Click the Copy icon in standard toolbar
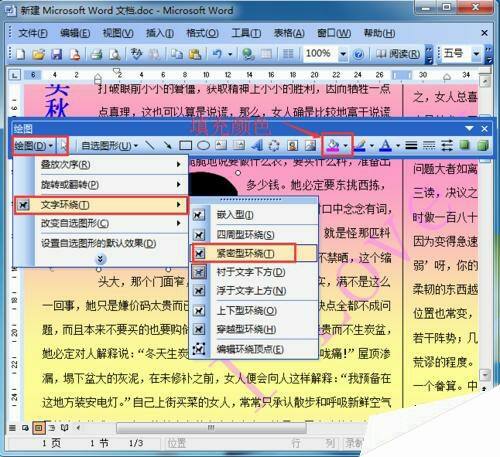This screenshot has height=457, width=500. pyautogui.click(x=176, y=54)
